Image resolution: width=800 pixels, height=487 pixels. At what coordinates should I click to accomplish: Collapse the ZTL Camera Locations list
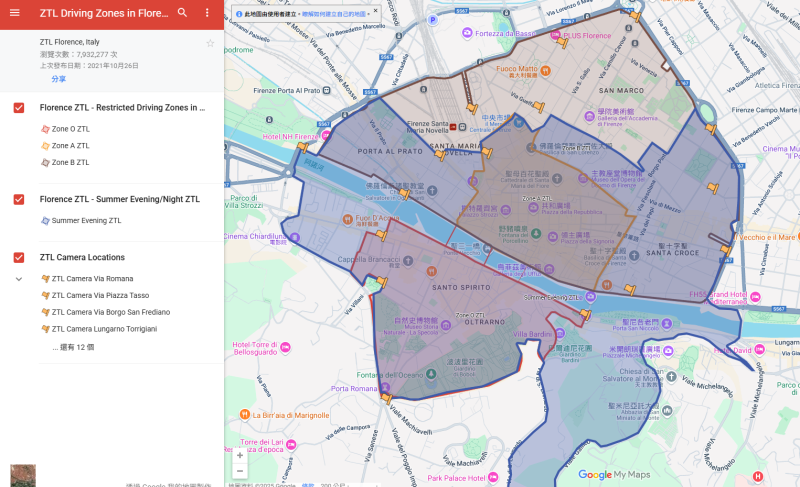18,279
